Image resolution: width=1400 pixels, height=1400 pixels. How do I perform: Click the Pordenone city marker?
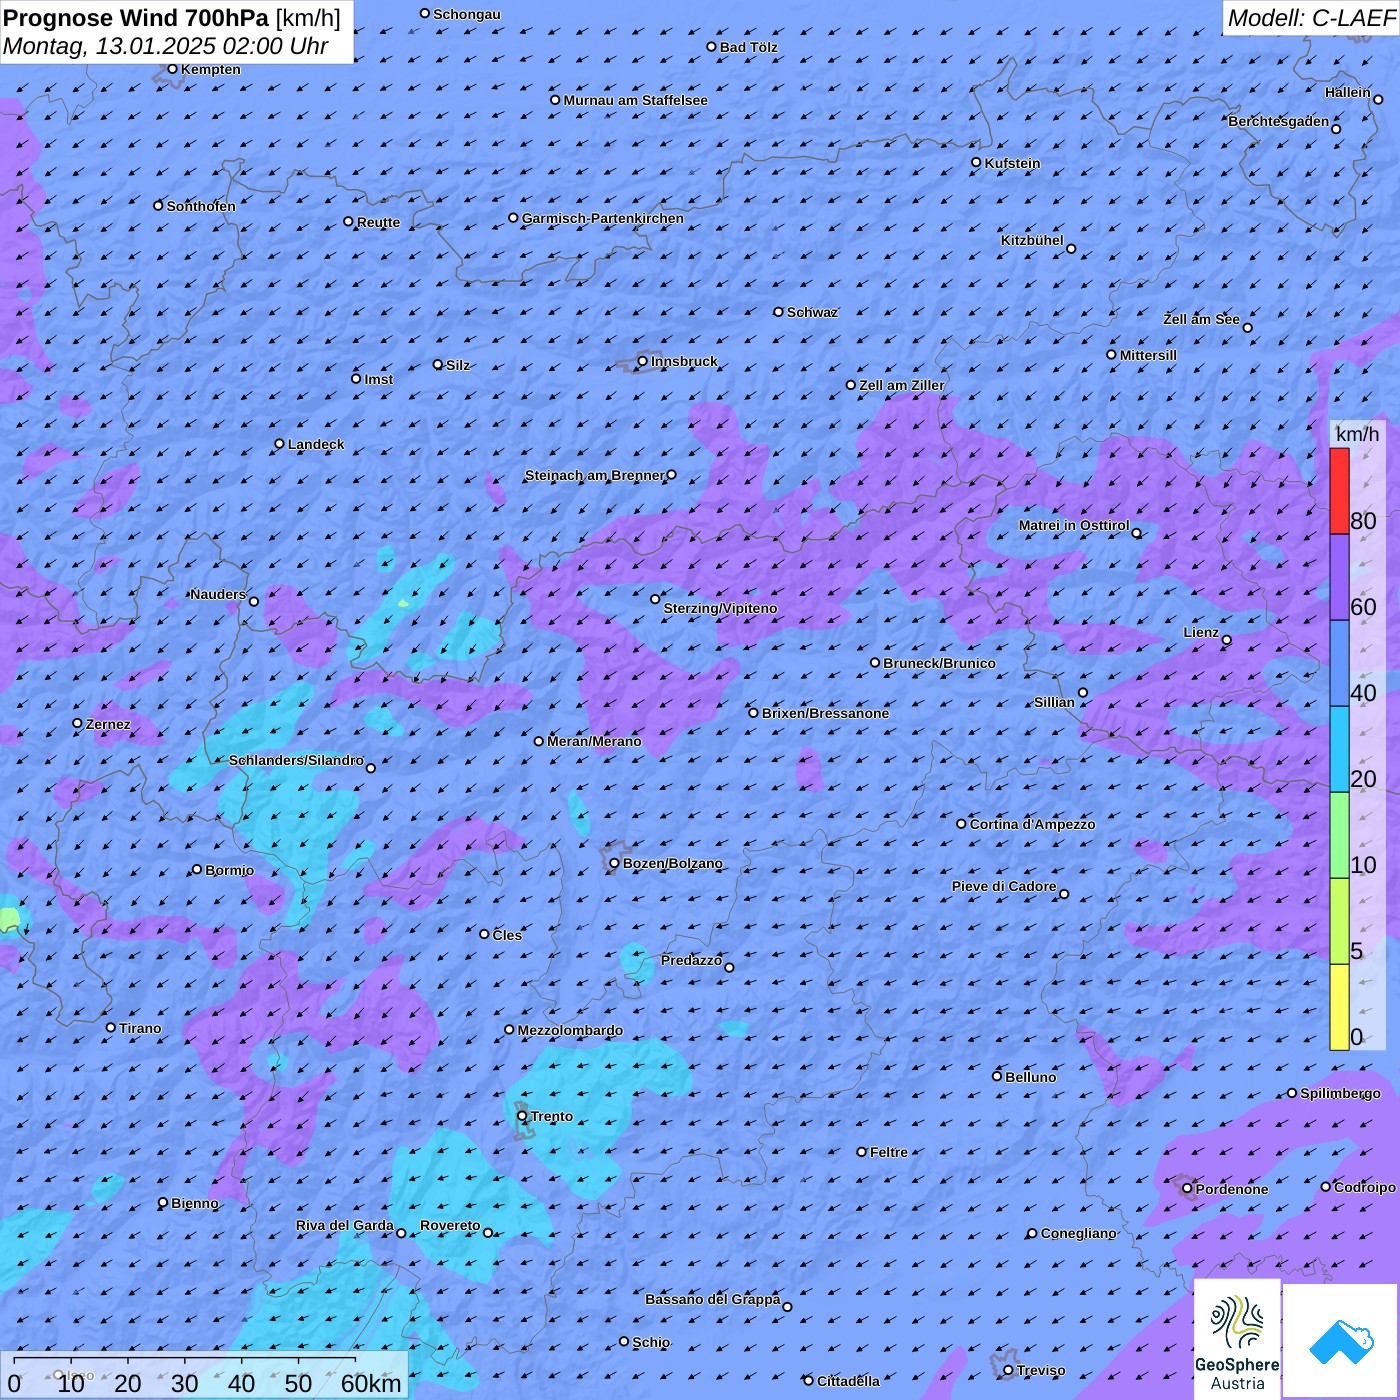pos(1188,1189)
